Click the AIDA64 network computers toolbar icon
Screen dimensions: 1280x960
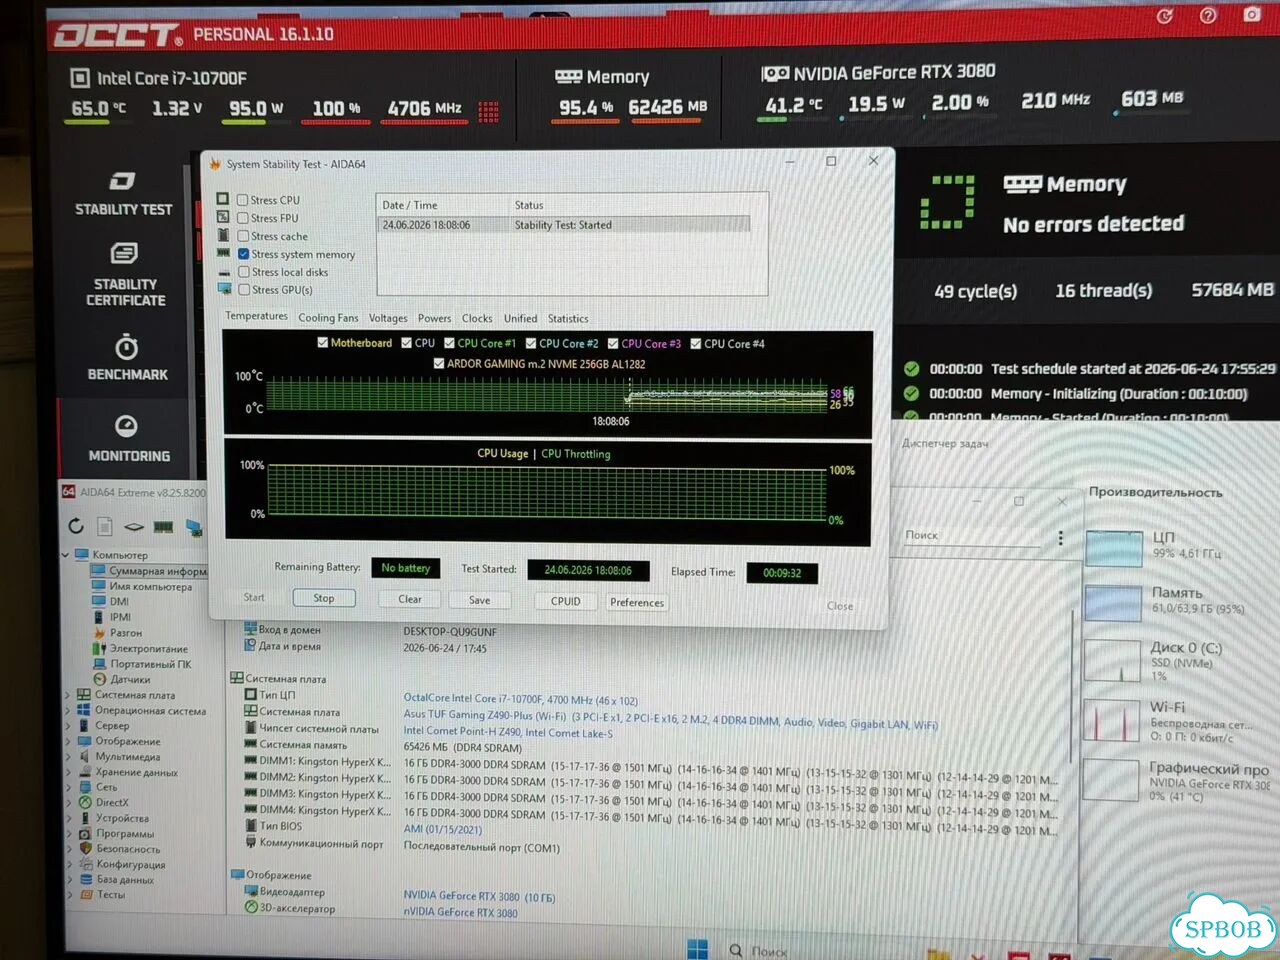pyautogui.click(x=193, y=527)
